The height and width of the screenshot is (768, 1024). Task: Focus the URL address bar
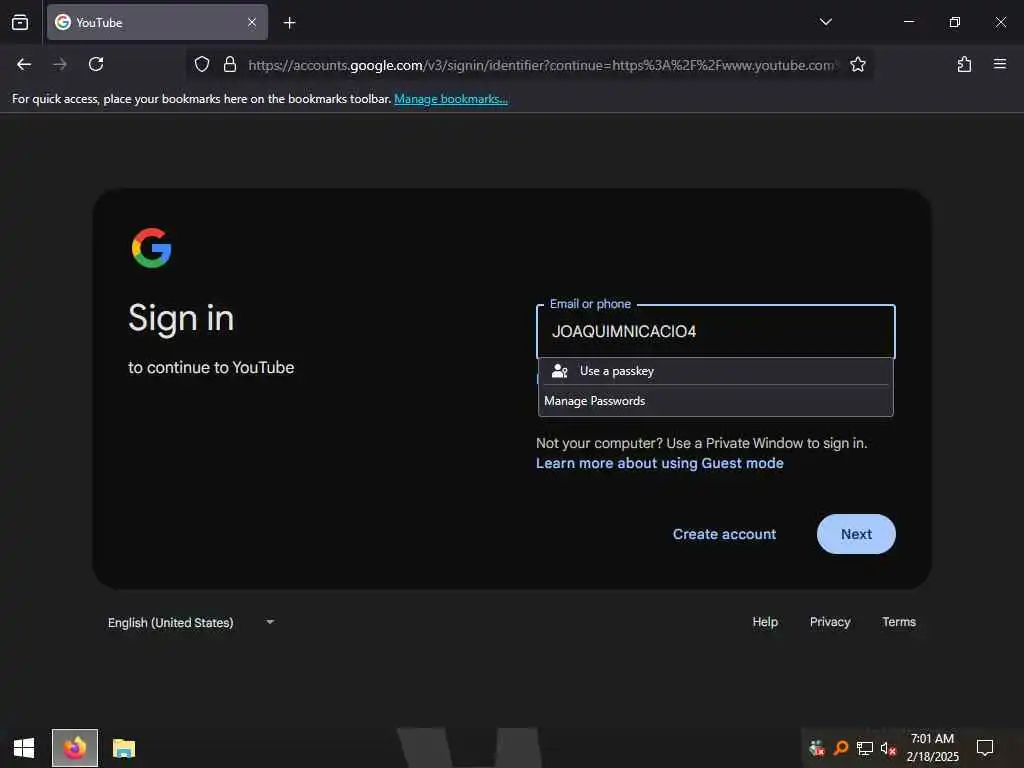point(541,65)
